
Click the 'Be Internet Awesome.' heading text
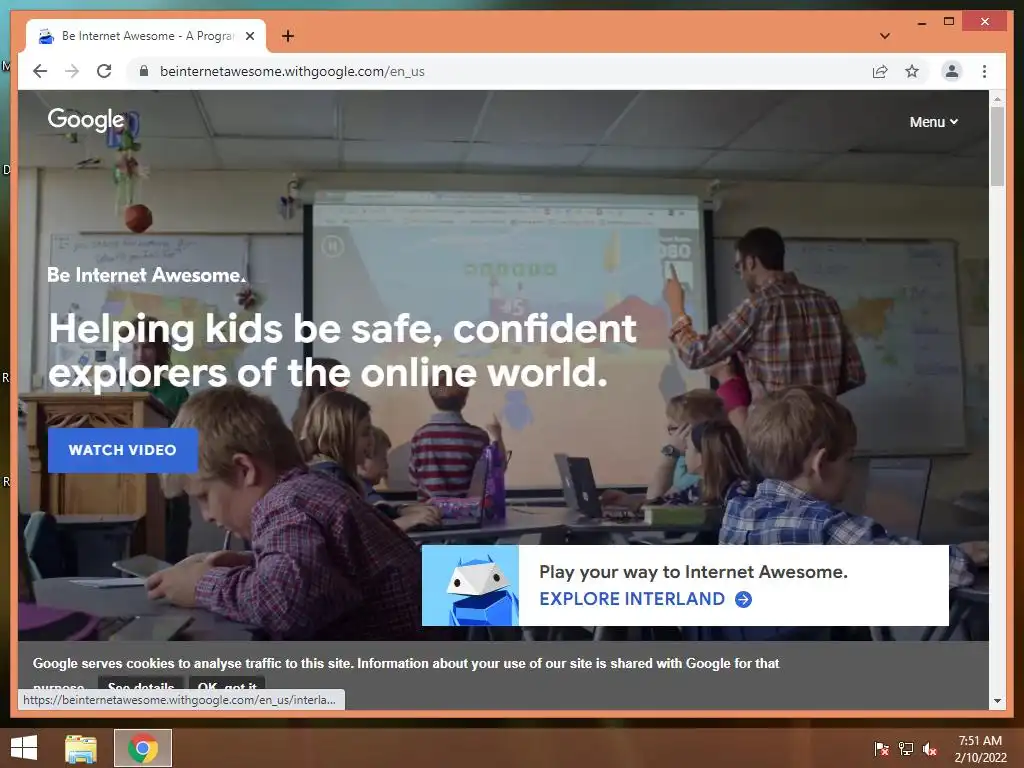[146, 275]
